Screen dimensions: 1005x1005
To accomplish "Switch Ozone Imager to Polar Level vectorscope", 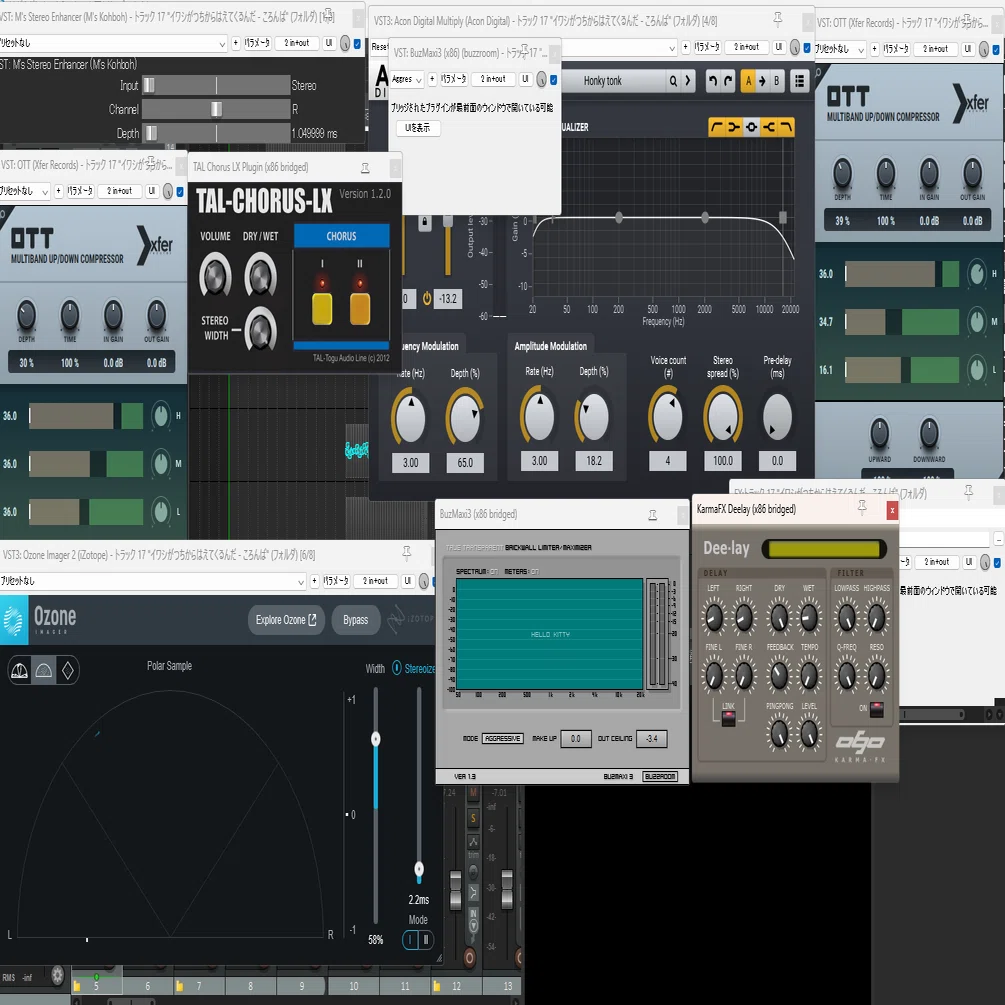I will [20, 670].
